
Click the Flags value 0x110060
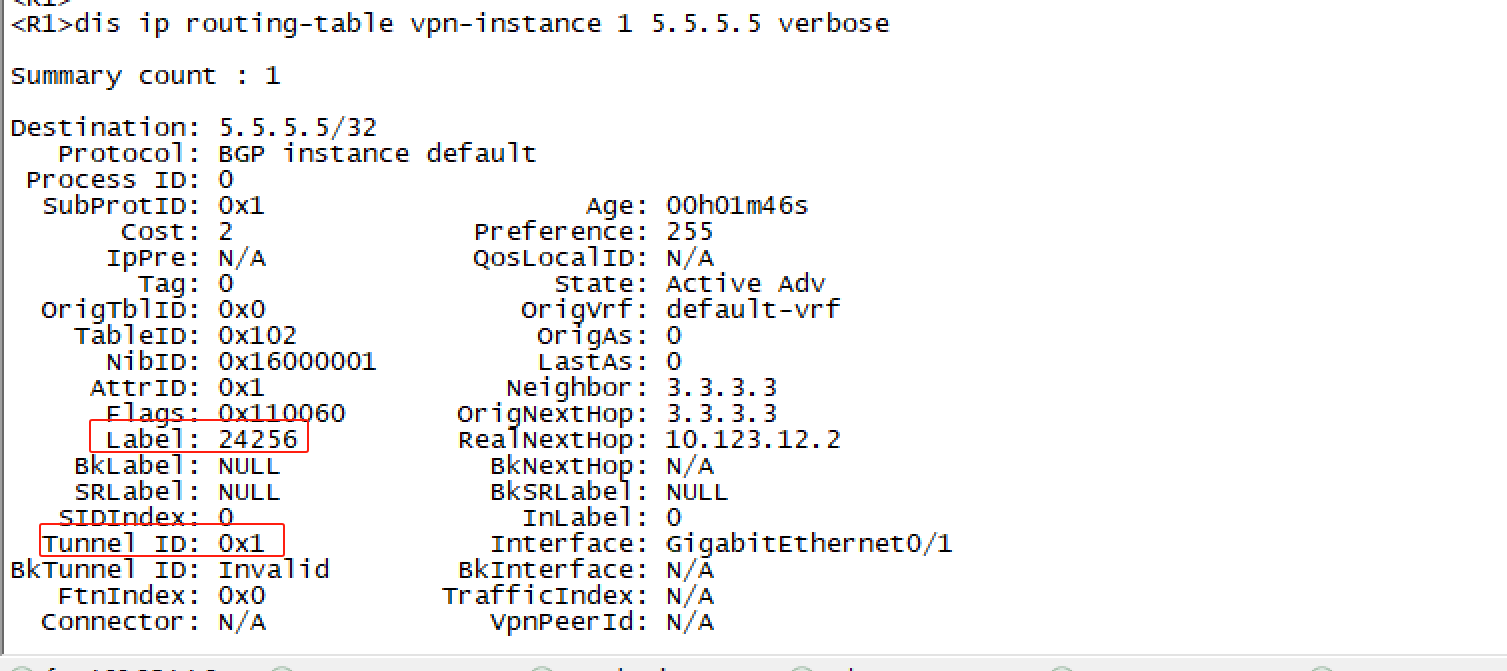[281, 414]
